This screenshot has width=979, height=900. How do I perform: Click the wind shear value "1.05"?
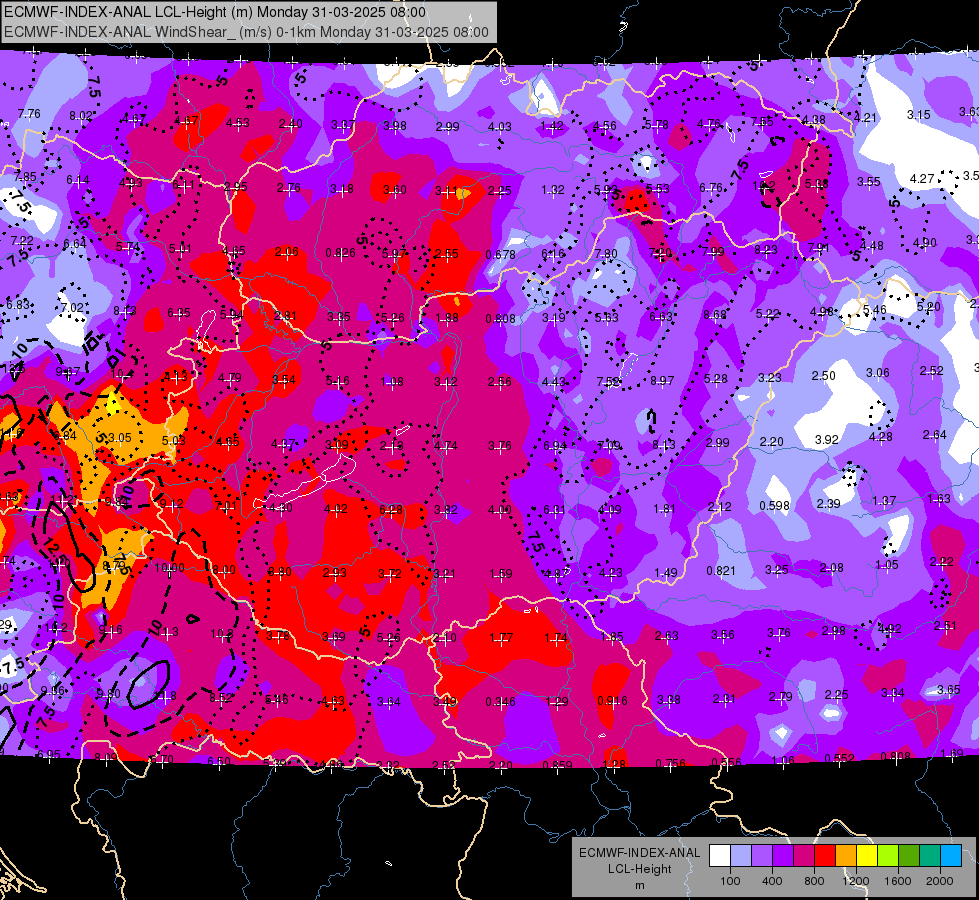click(x=887, y=565)
